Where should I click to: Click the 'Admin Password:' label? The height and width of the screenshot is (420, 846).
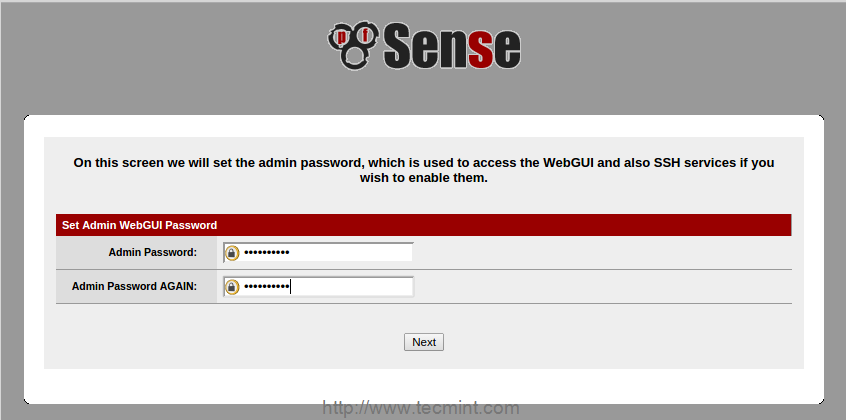(x=153, y=253)
